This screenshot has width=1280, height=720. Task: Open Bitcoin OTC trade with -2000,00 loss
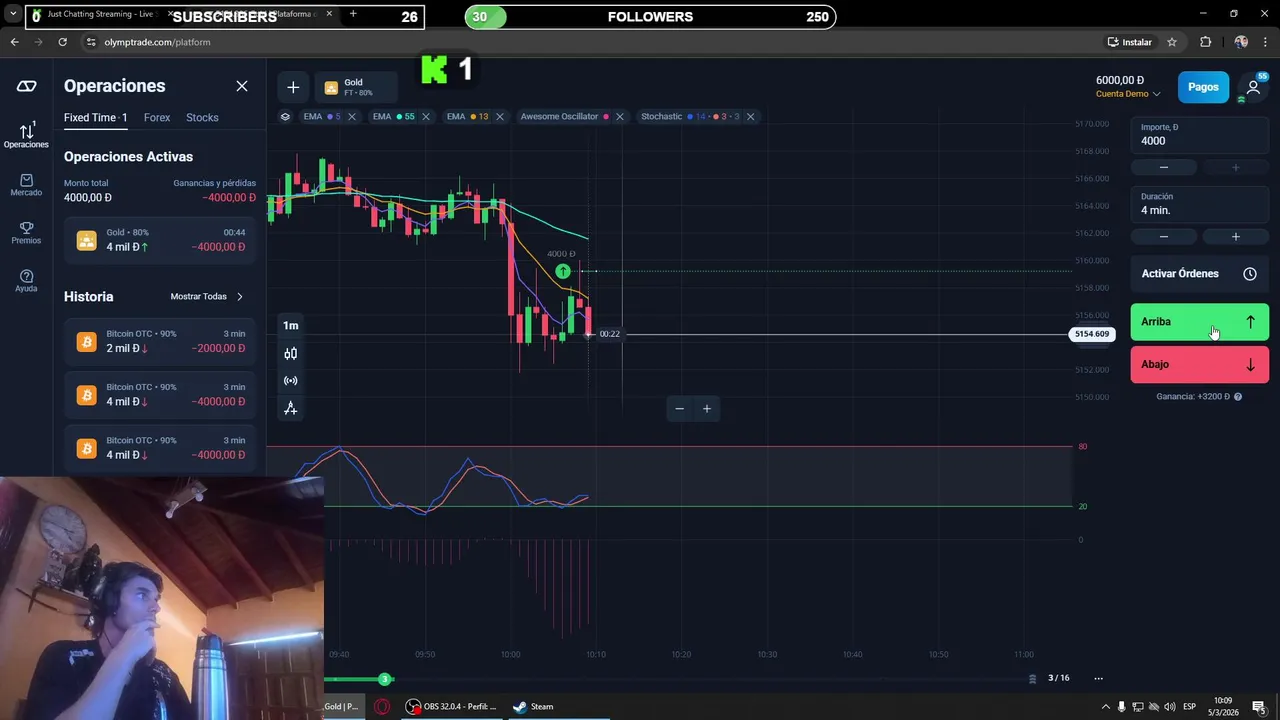pos(160,341)
